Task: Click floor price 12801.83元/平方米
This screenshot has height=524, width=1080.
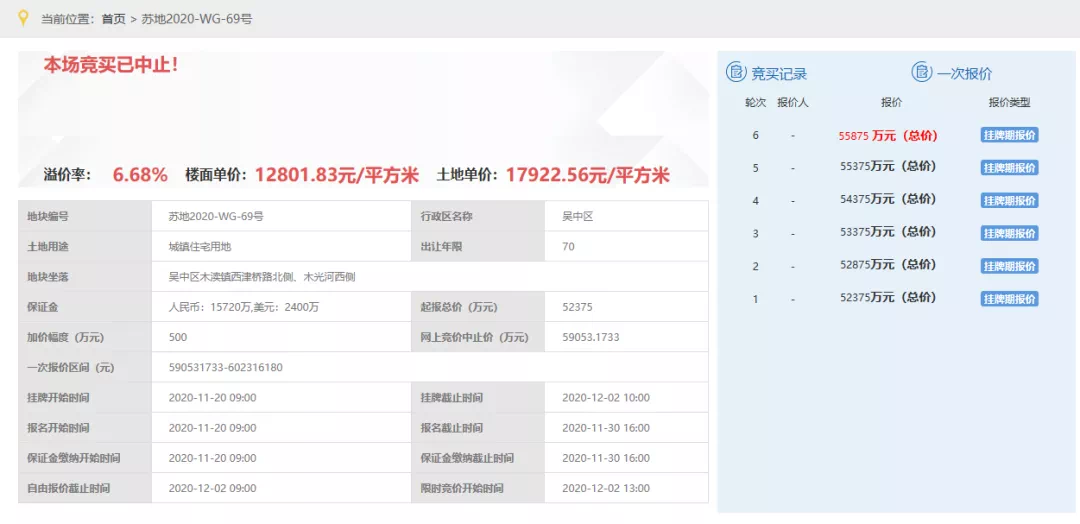Action: coord(337,175)
